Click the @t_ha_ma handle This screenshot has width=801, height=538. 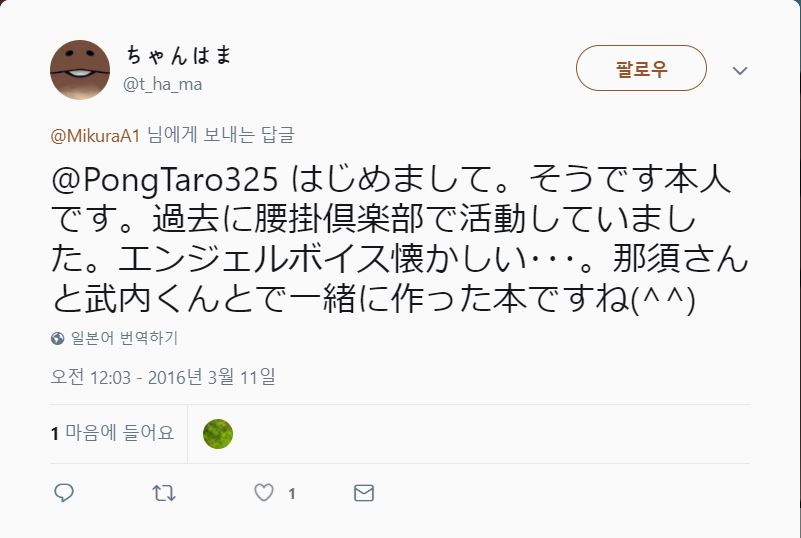(162, 84)
